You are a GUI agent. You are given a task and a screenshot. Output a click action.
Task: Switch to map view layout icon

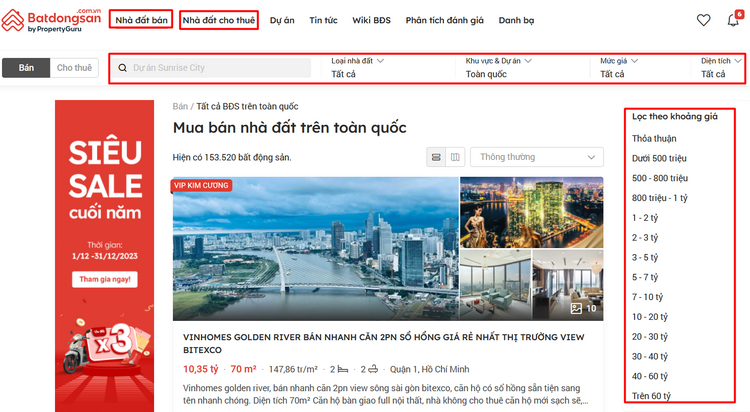(455, 157)
